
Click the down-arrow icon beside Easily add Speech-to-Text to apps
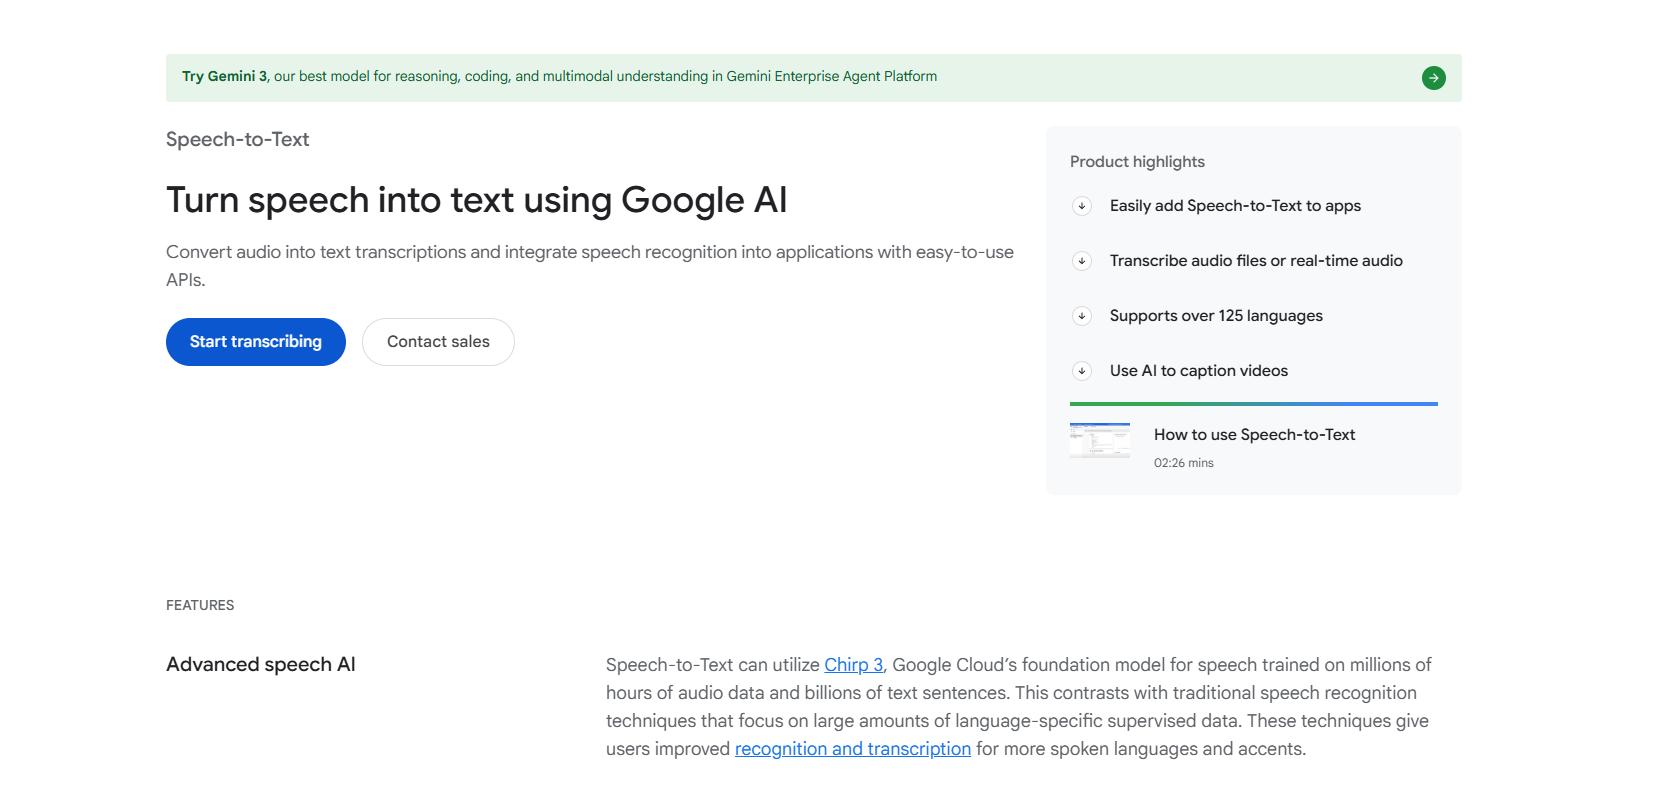coord(1081,206)
